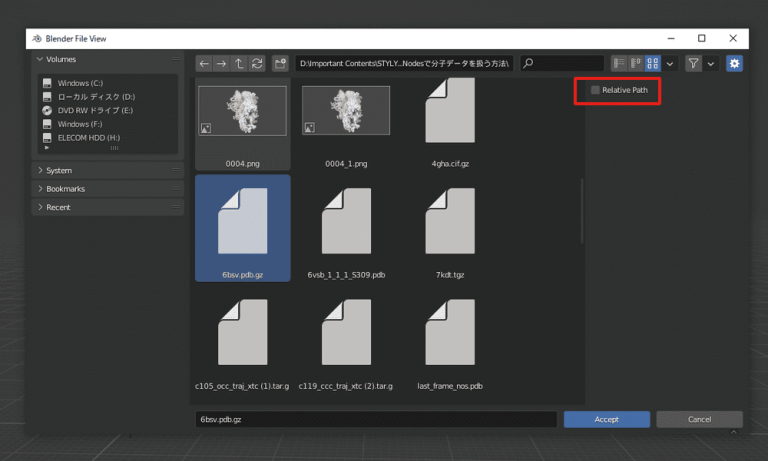This screenshot has width=768, height=461.
Task: Expand the Bookmarks panel
Action: click(65, 189)
